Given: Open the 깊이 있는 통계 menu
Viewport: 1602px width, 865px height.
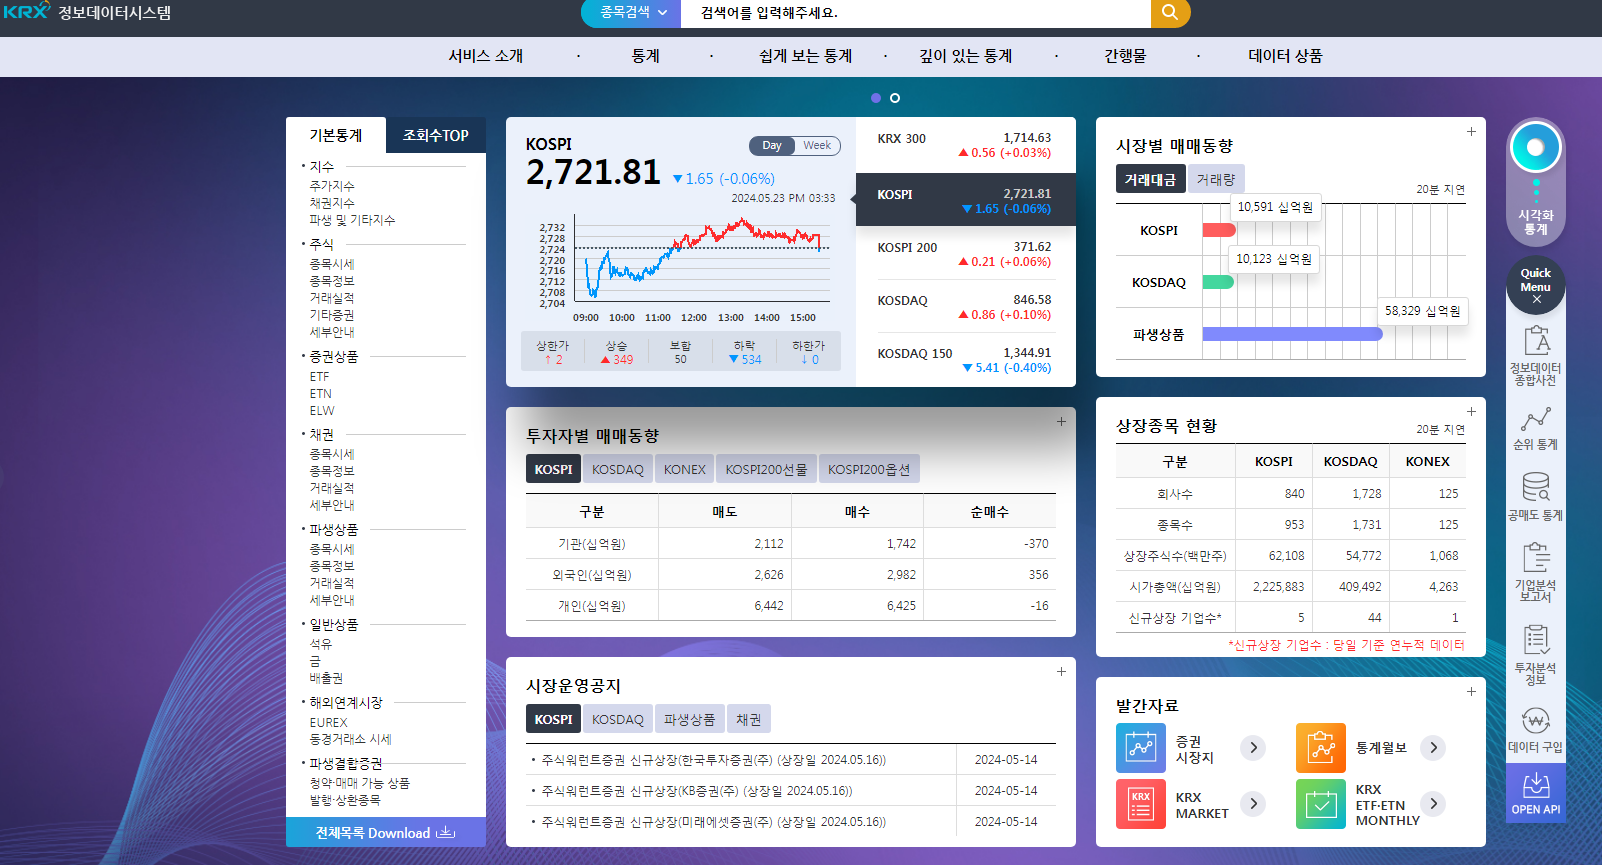Looking at the screenshot, I should [966, 56].
